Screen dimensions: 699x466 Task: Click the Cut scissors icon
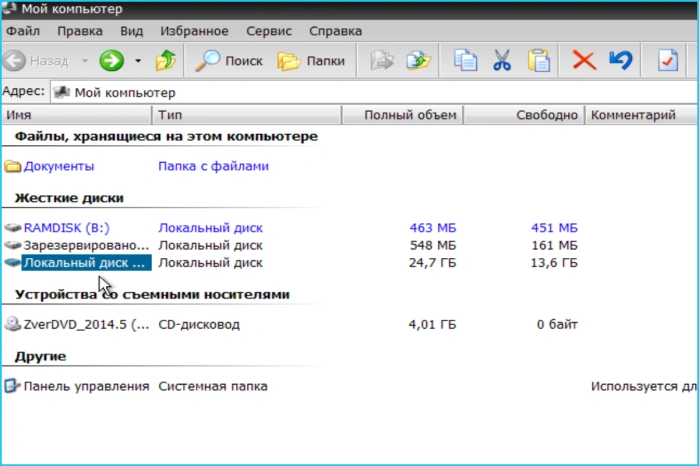coord(502,61)
